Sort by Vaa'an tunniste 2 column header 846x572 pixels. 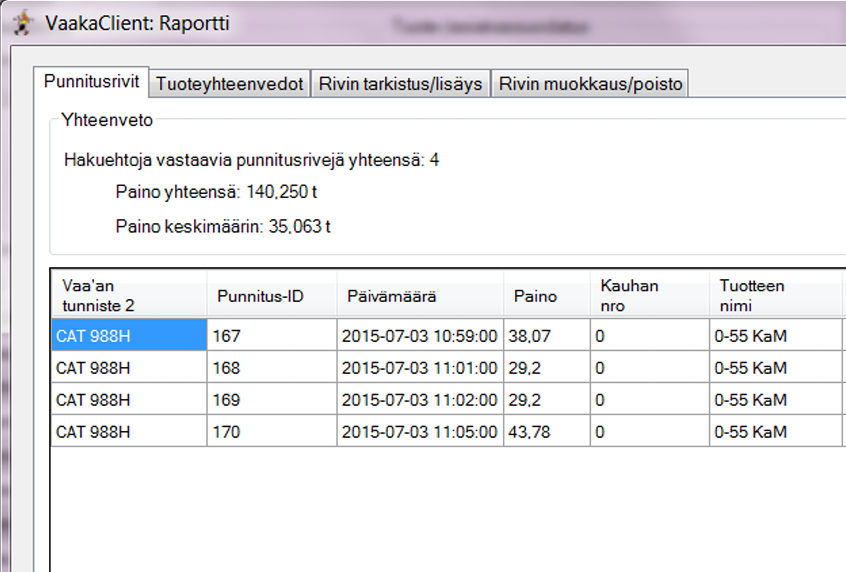[x=129, y=295]
